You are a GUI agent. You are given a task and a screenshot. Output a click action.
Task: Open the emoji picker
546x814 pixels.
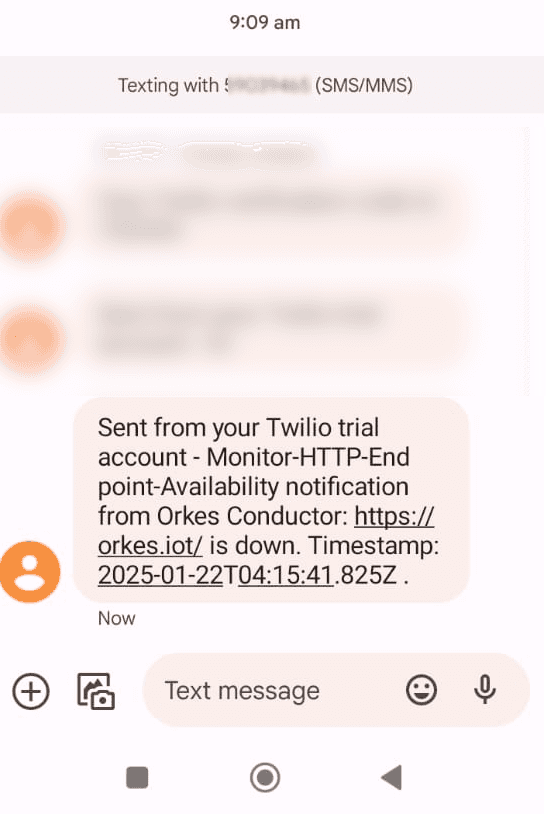[x=421, y=690]
